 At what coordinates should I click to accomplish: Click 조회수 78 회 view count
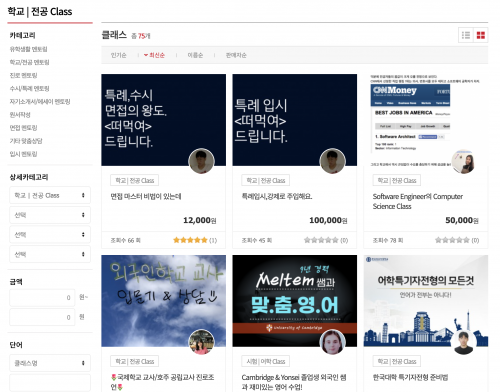click(388, 240)
